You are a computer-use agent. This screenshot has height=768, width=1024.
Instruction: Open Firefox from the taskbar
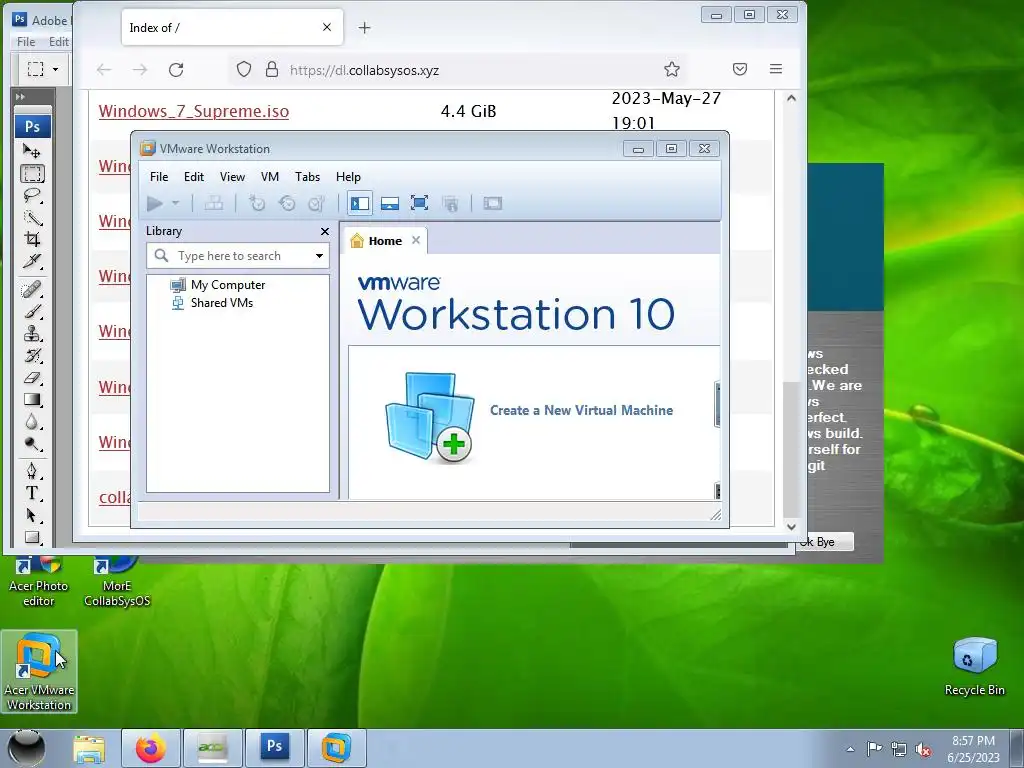(151, 748)
